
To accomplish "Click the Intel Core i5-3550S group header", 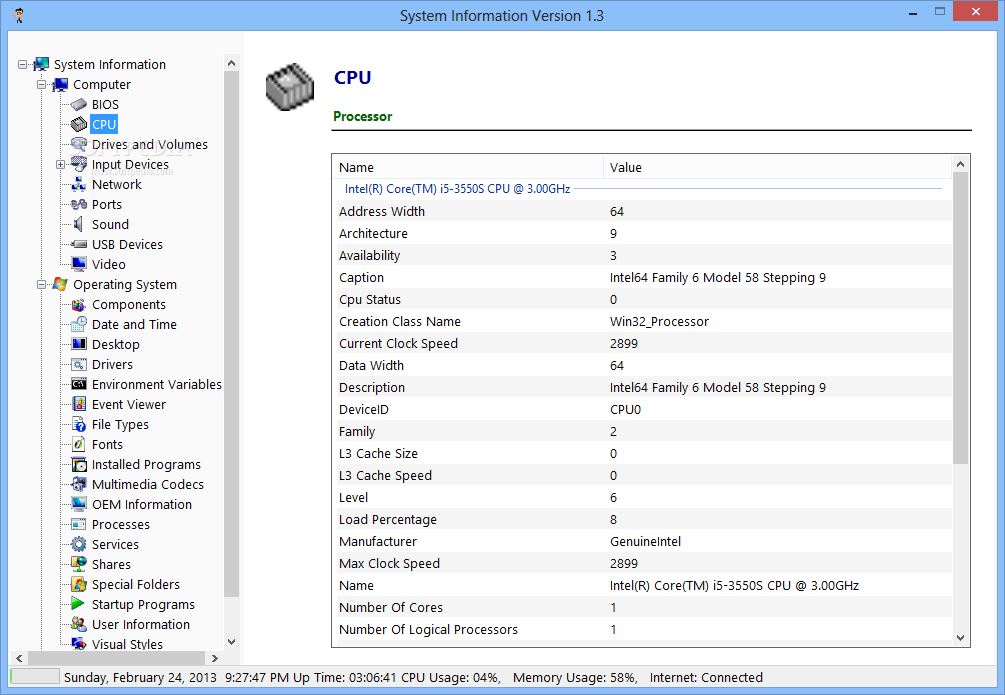I will coord(458,189).
